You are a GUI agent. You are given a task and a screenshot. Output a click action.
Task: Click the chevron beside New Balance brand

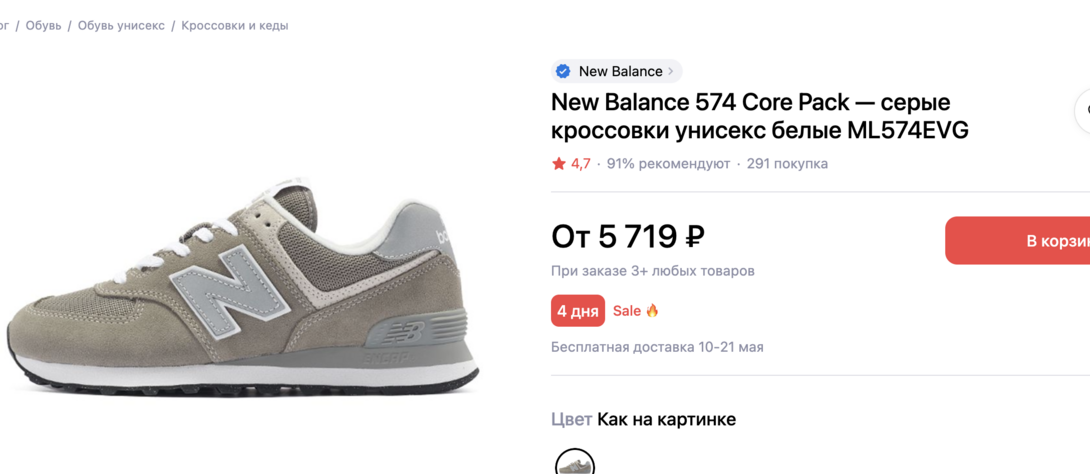click(x=671, y=71)
